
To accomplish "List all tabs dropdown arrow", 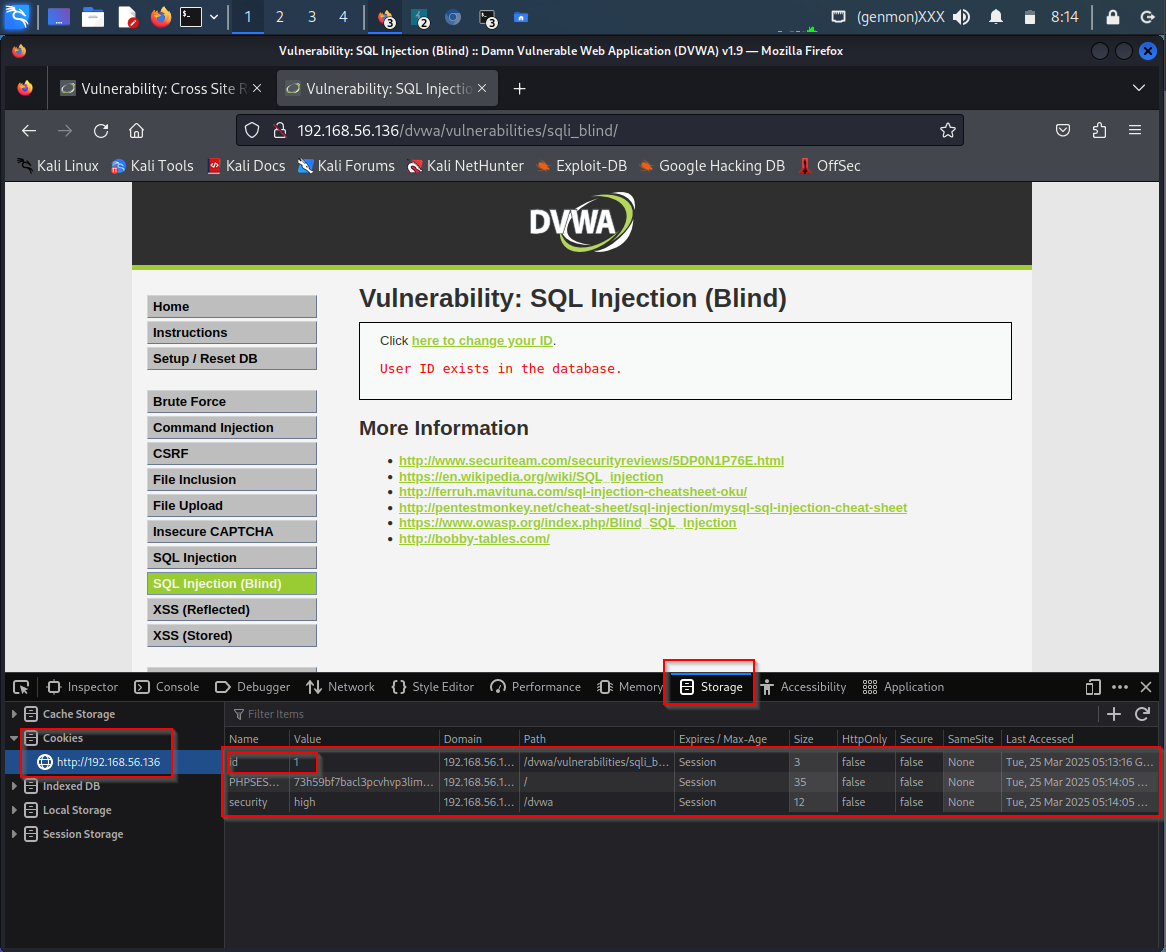I will [x=1138, y=88].
